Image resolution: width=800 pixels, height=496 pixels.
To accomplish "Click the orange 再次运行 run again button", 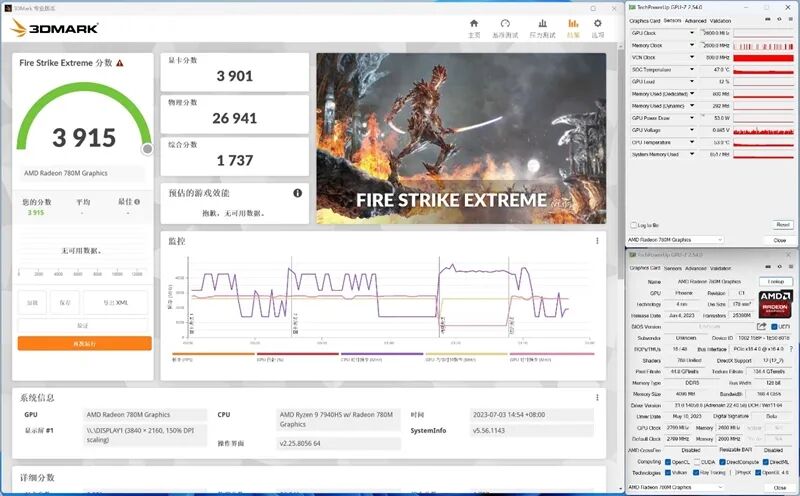I will tap(85, 343).
